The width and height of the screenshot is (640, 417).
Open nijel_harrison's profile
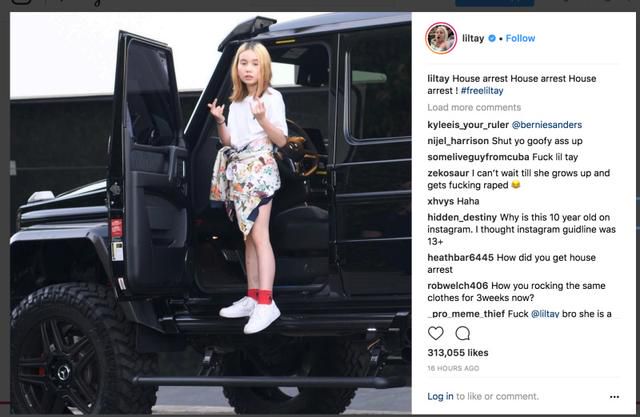click(458, 141)
